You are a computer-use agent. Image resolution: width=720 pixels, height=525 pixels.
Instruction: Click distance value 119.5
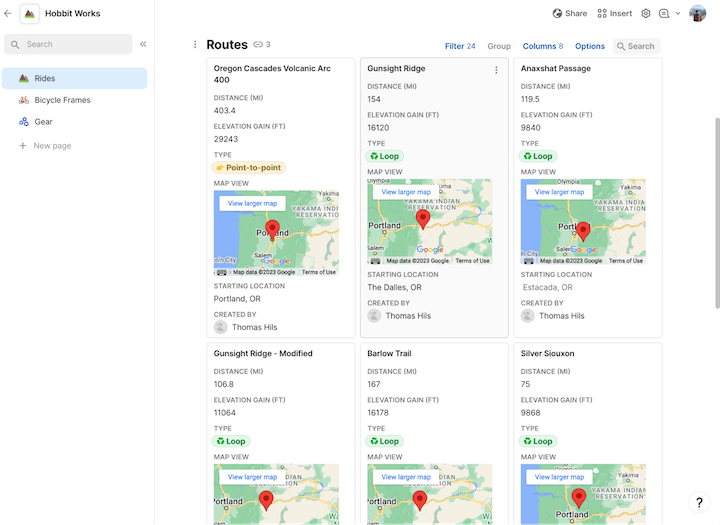tap(530, 99)
